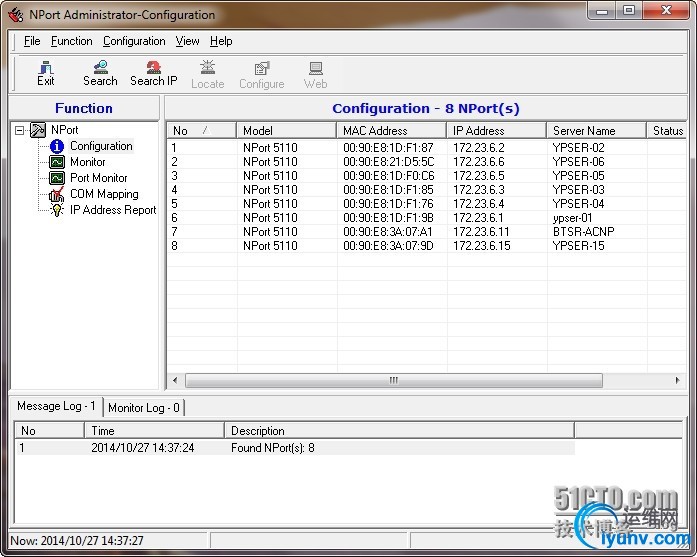The width and height of the screenshot is (697, 557).
Task: Select Port Monitor in the function tree
Action: [x=99, y=178]
